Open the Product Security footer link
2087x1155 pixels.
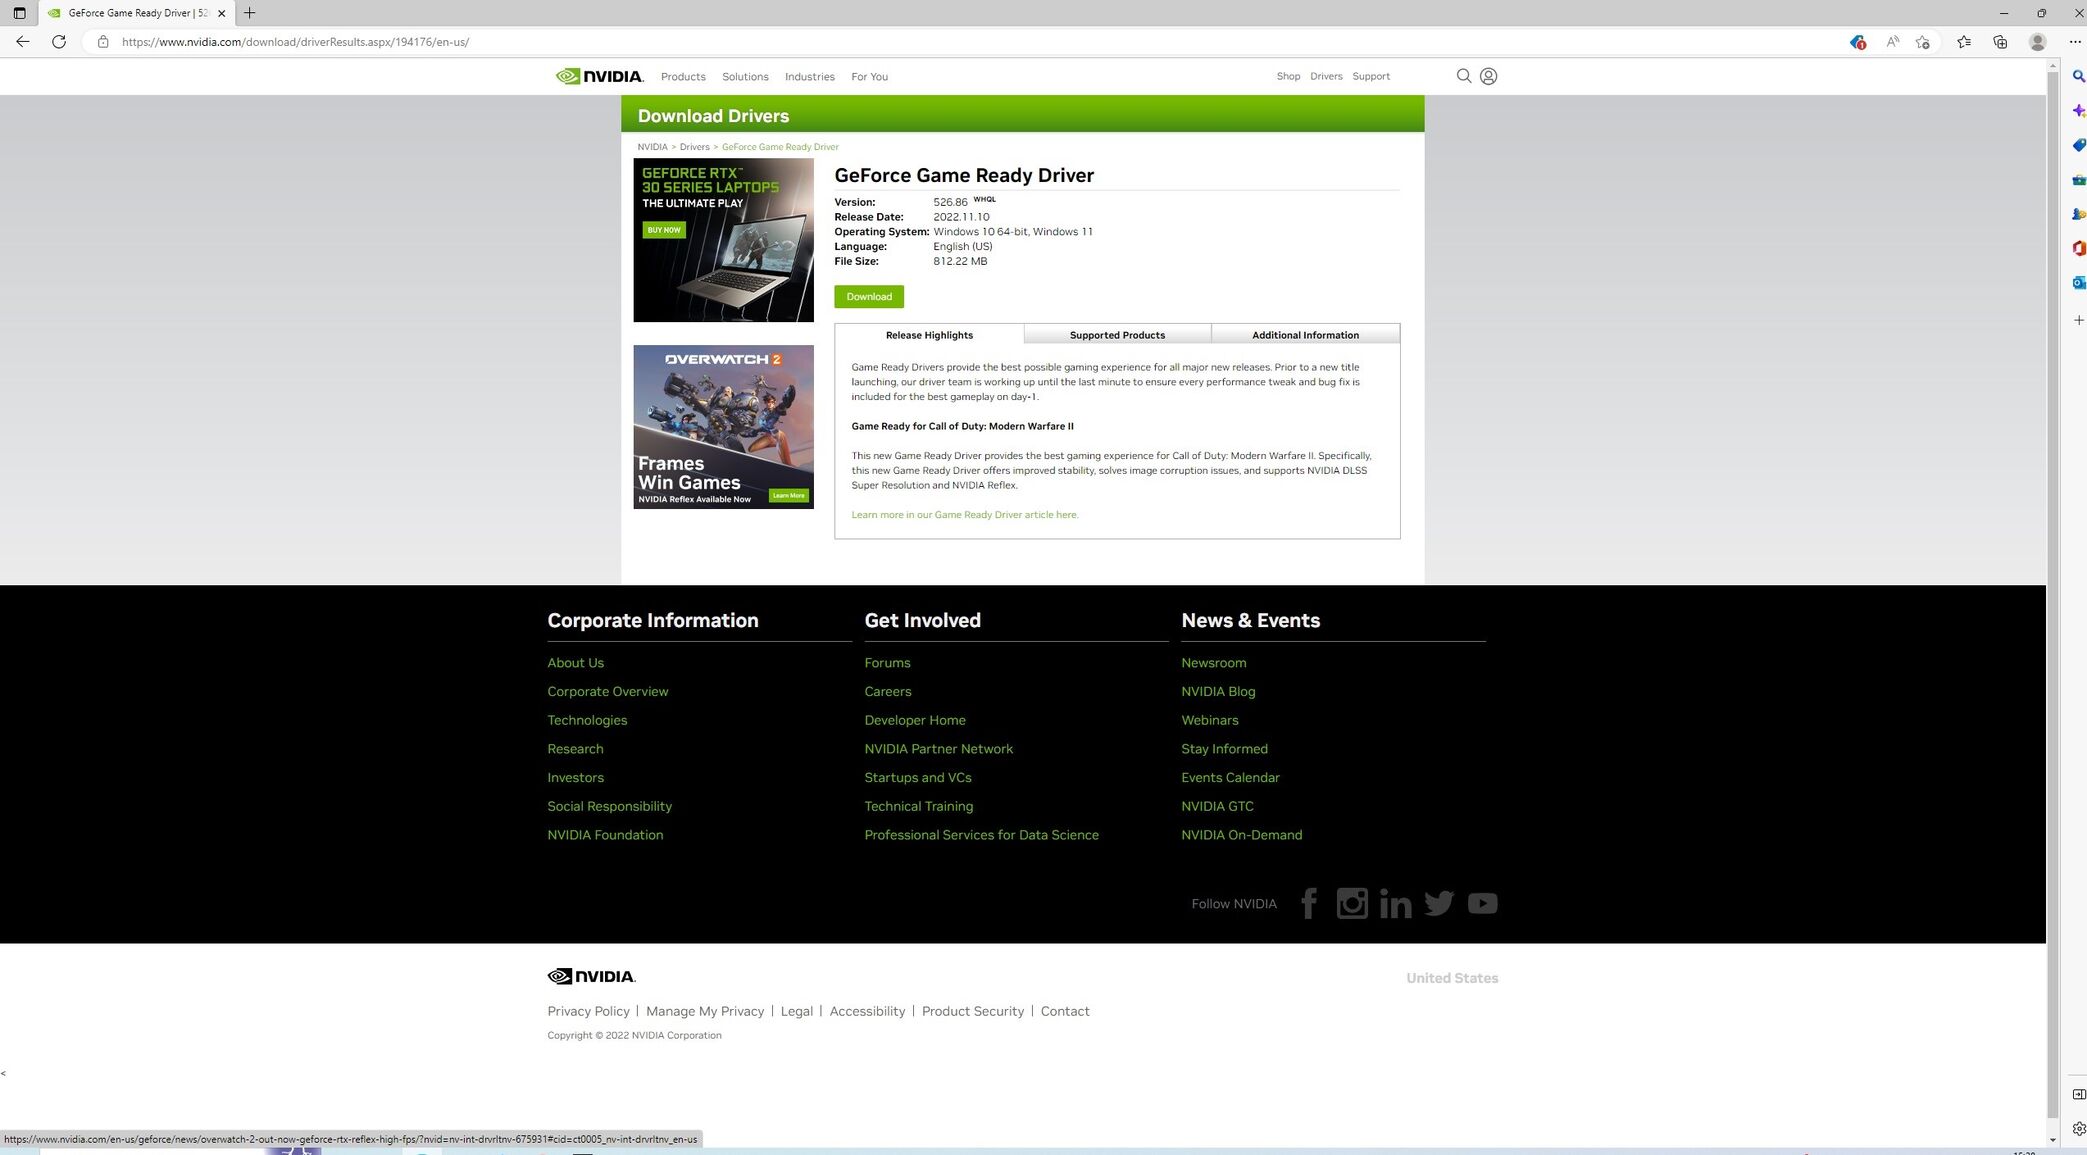point(972,1011)
